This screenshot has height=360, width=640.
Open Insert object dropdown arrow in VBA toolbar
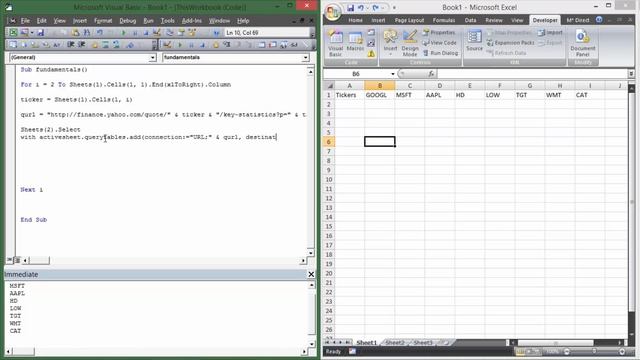[32, 33]
